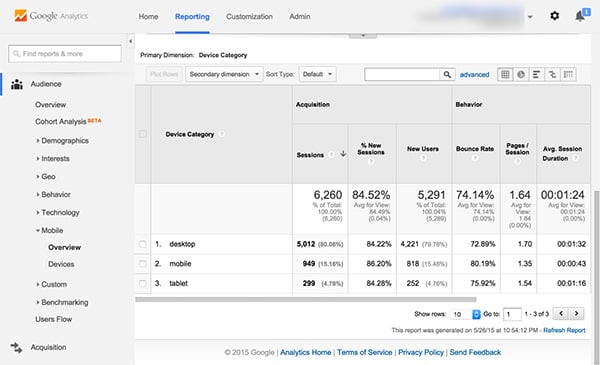Open help for Avg. Session Duration

[x=576, y=158]
